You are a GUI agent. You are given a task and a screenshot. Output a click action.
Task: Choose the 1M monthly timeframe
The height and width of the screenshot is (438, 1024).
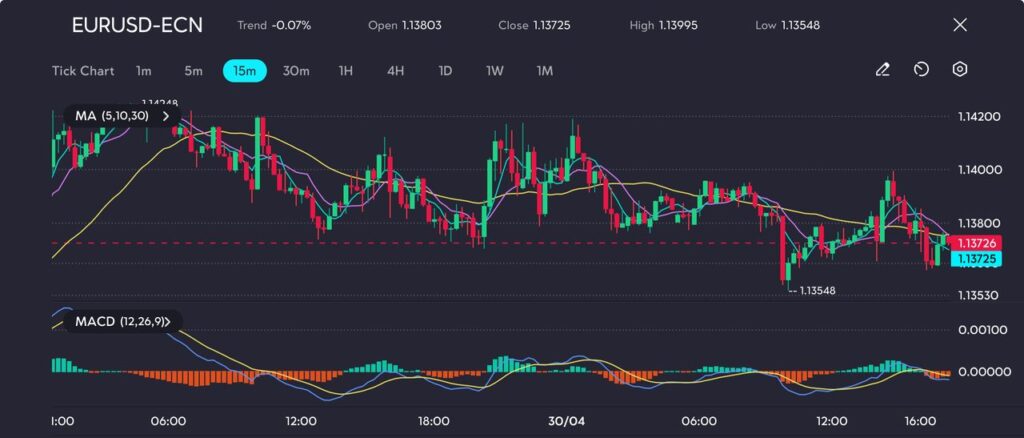coord(545,71)
